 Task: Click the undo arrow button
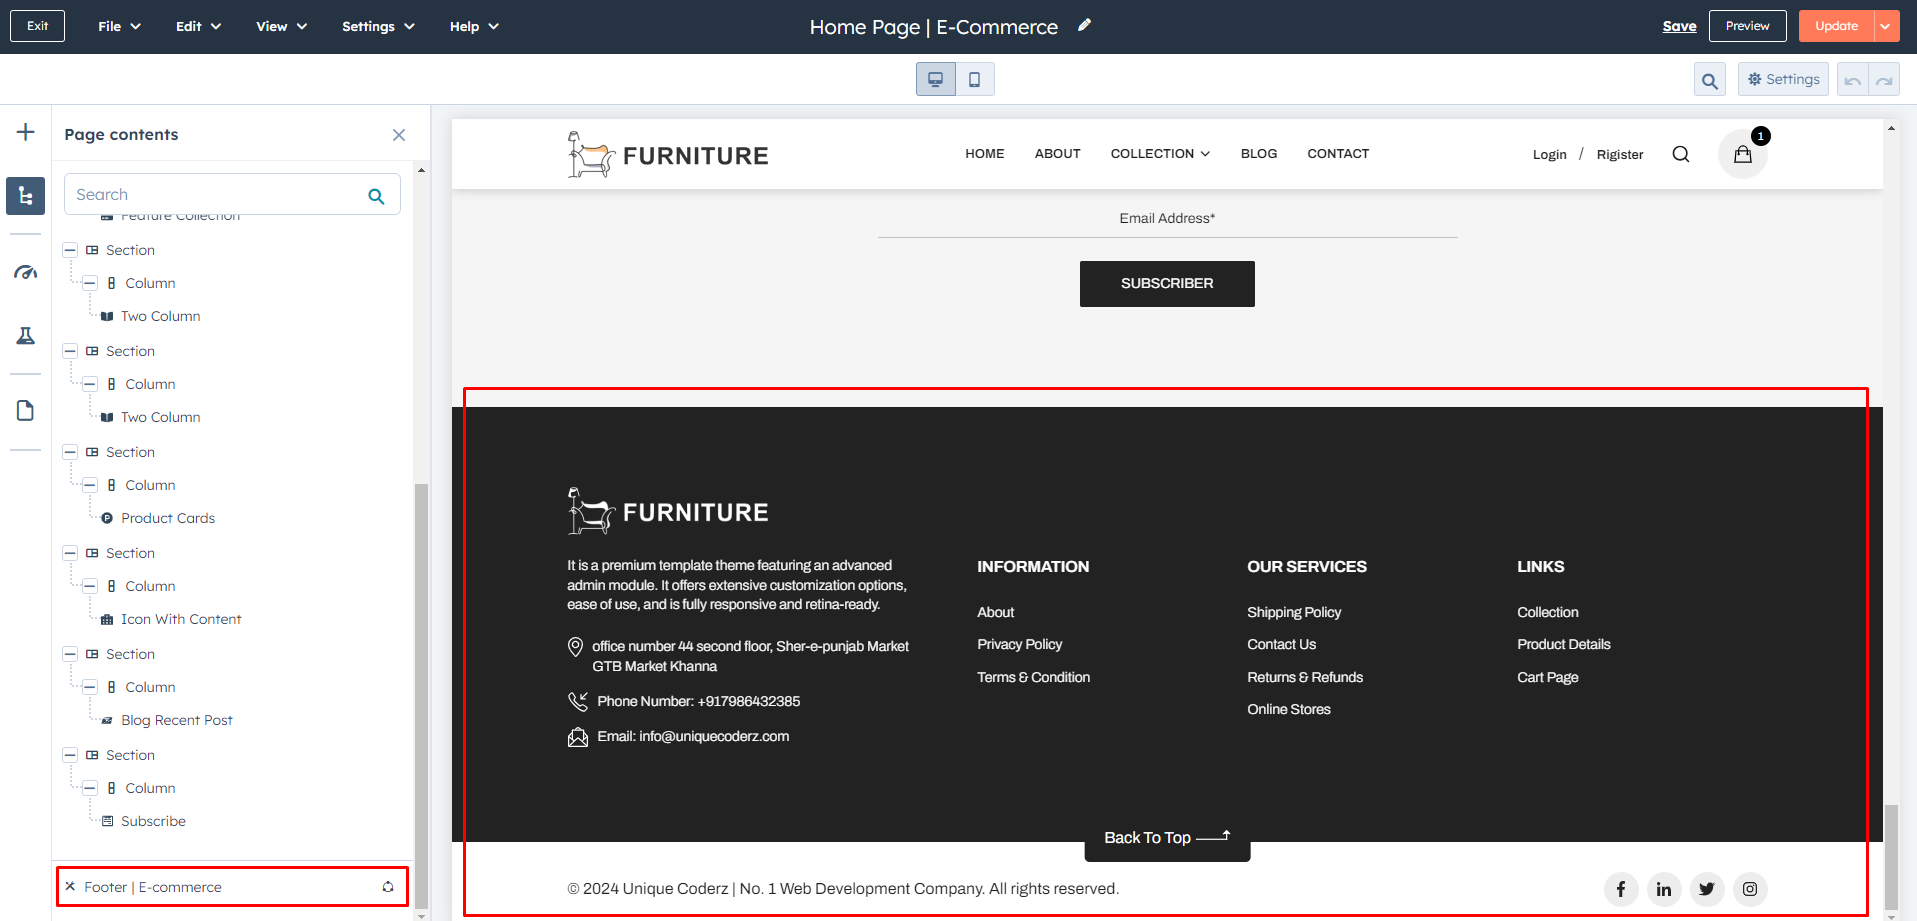coord(1852,80)
